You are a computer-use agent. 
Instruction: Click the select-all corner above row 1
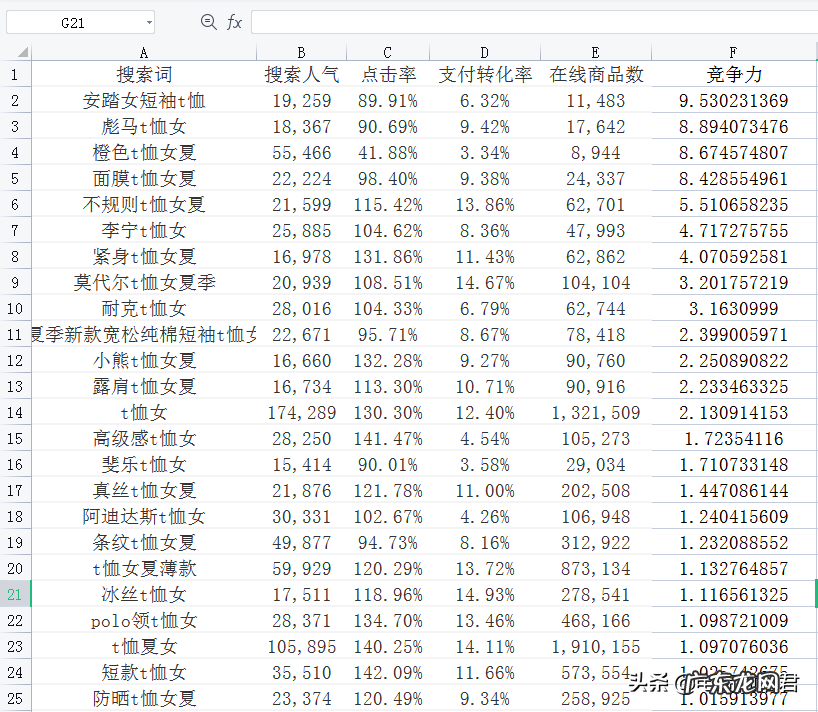pos(24,51)
